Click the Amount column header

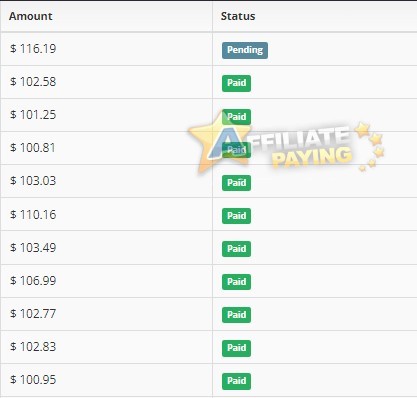31,16
